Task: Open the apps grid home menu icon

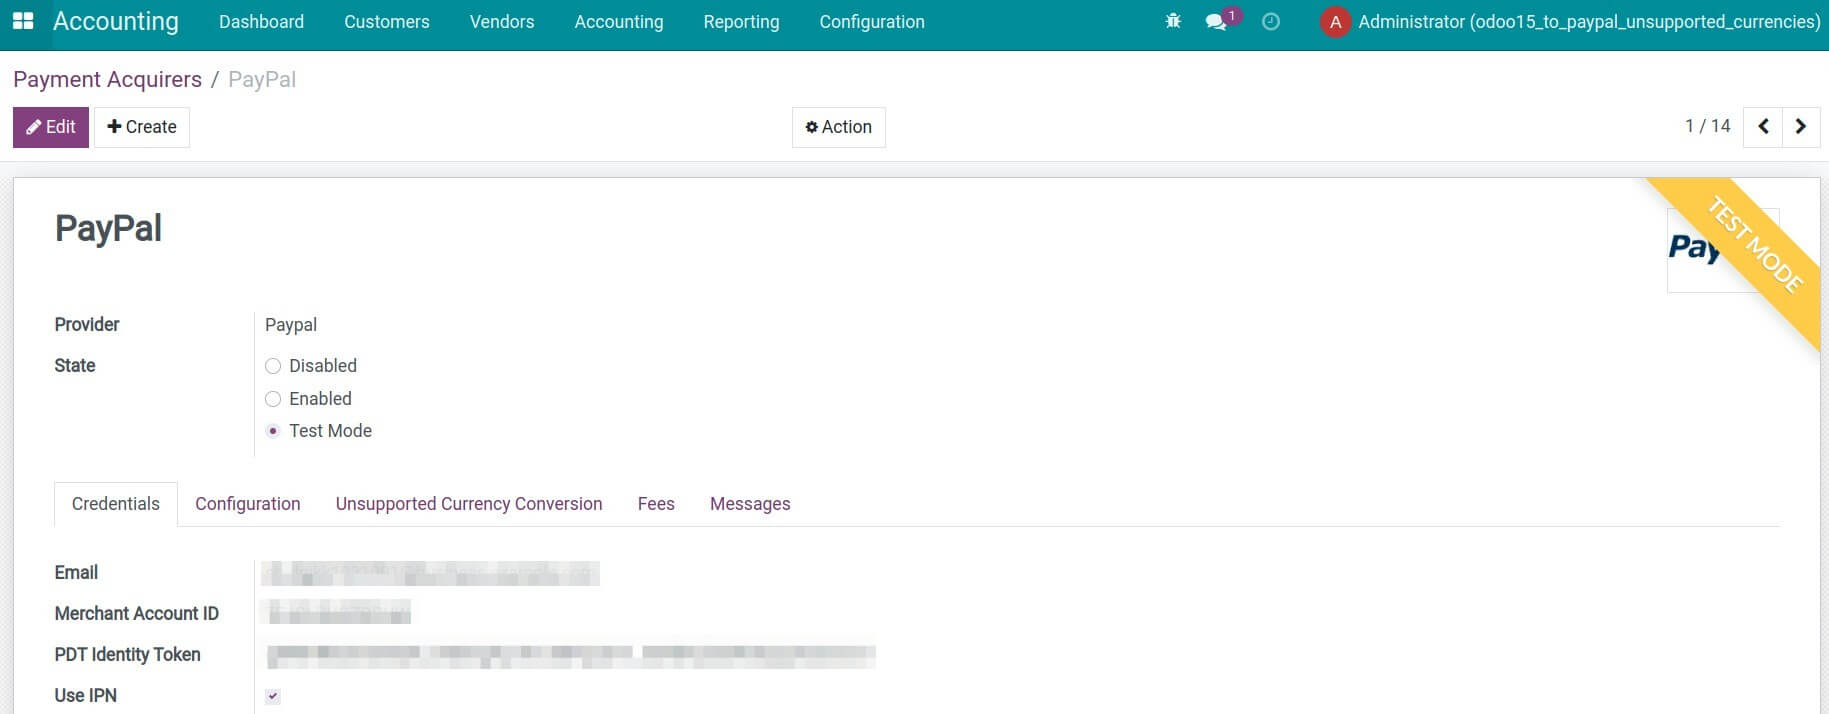Action: (22, 21)
